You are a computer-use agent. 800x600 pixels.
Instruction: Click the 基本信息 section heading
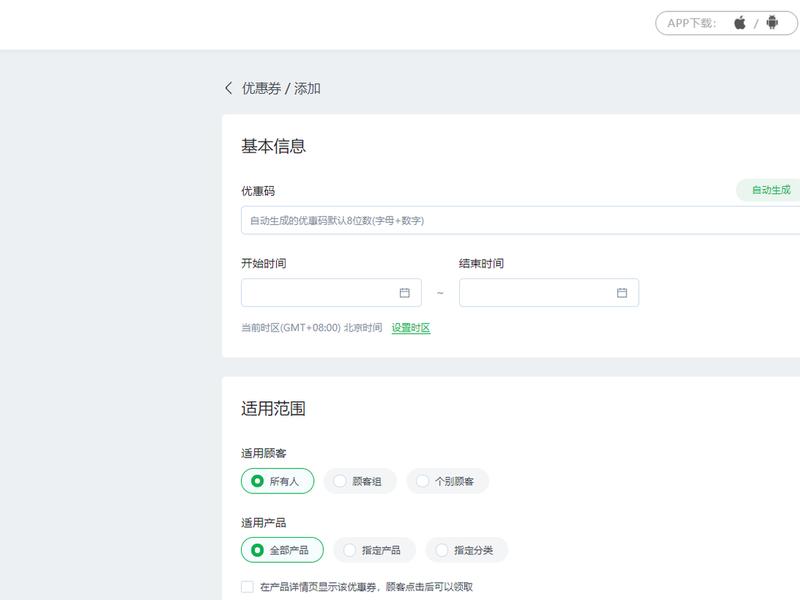(x=273, y=146)
